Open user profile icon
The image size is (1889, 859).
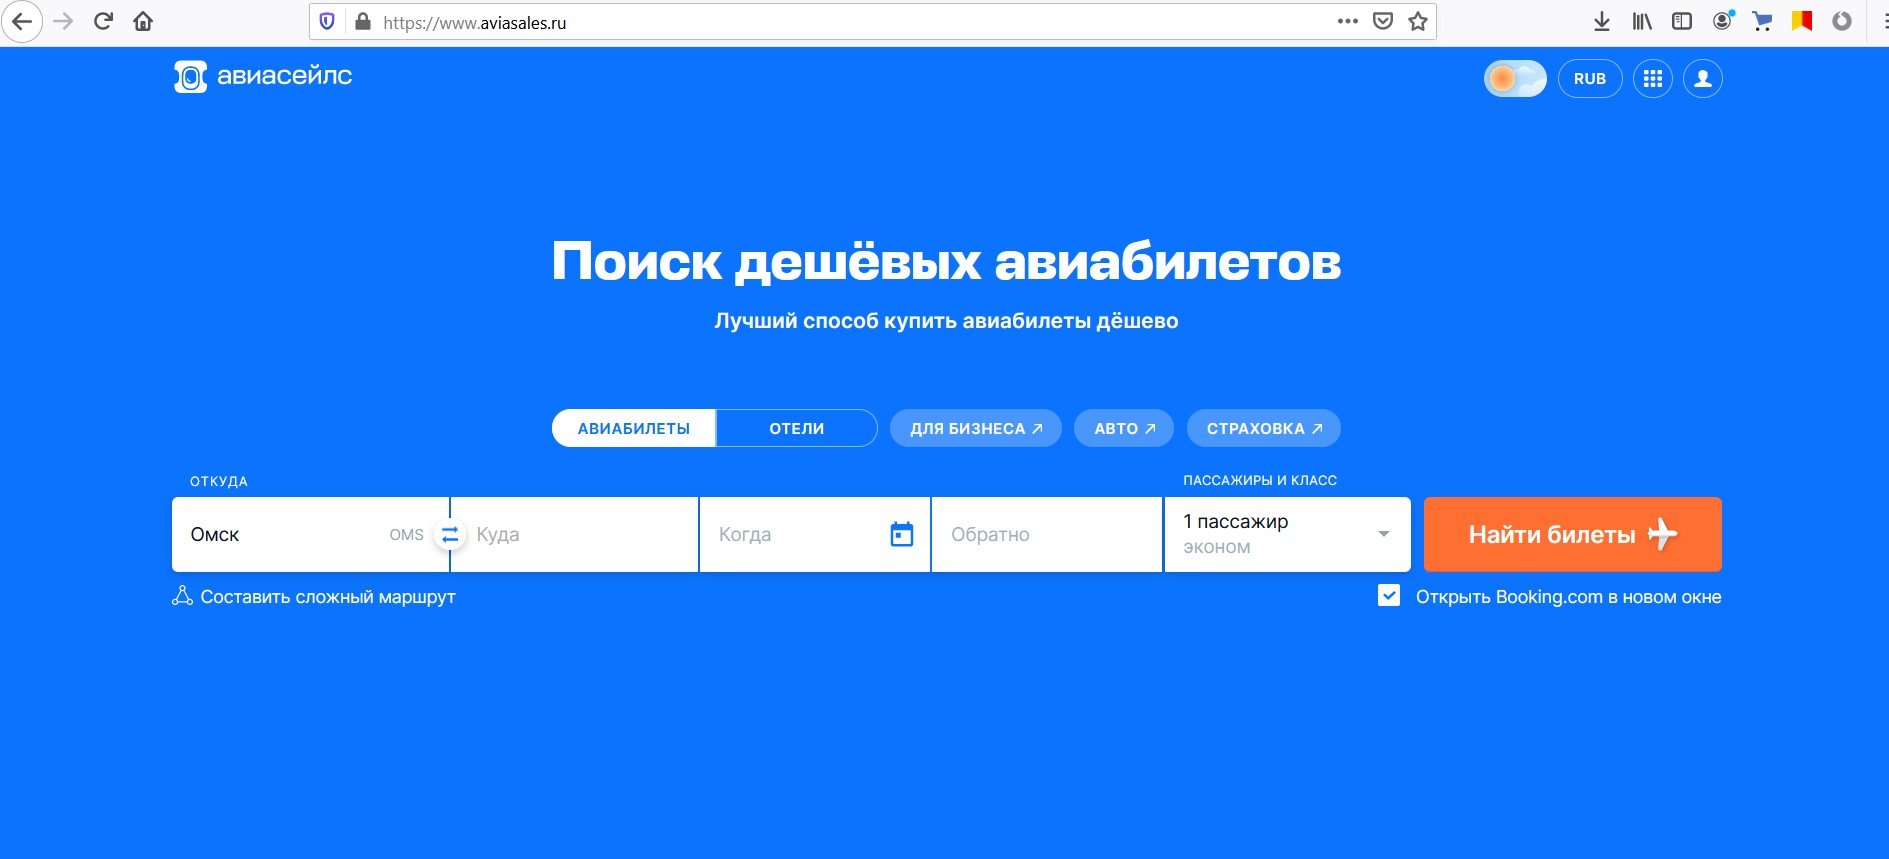pyautogui.click(x=1703, y=78)
